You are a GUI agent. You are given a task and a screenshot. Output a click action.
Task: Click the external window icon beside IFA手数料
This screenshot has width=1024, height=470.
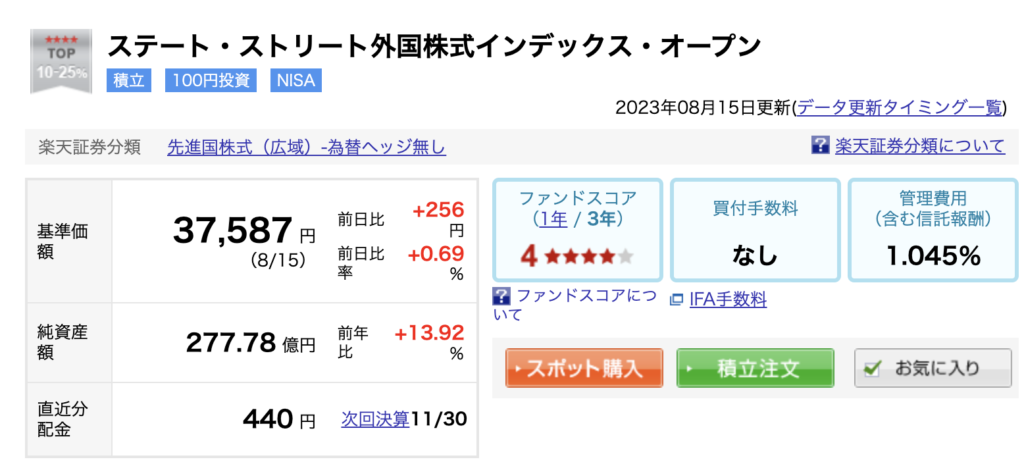tap(677, 300)
